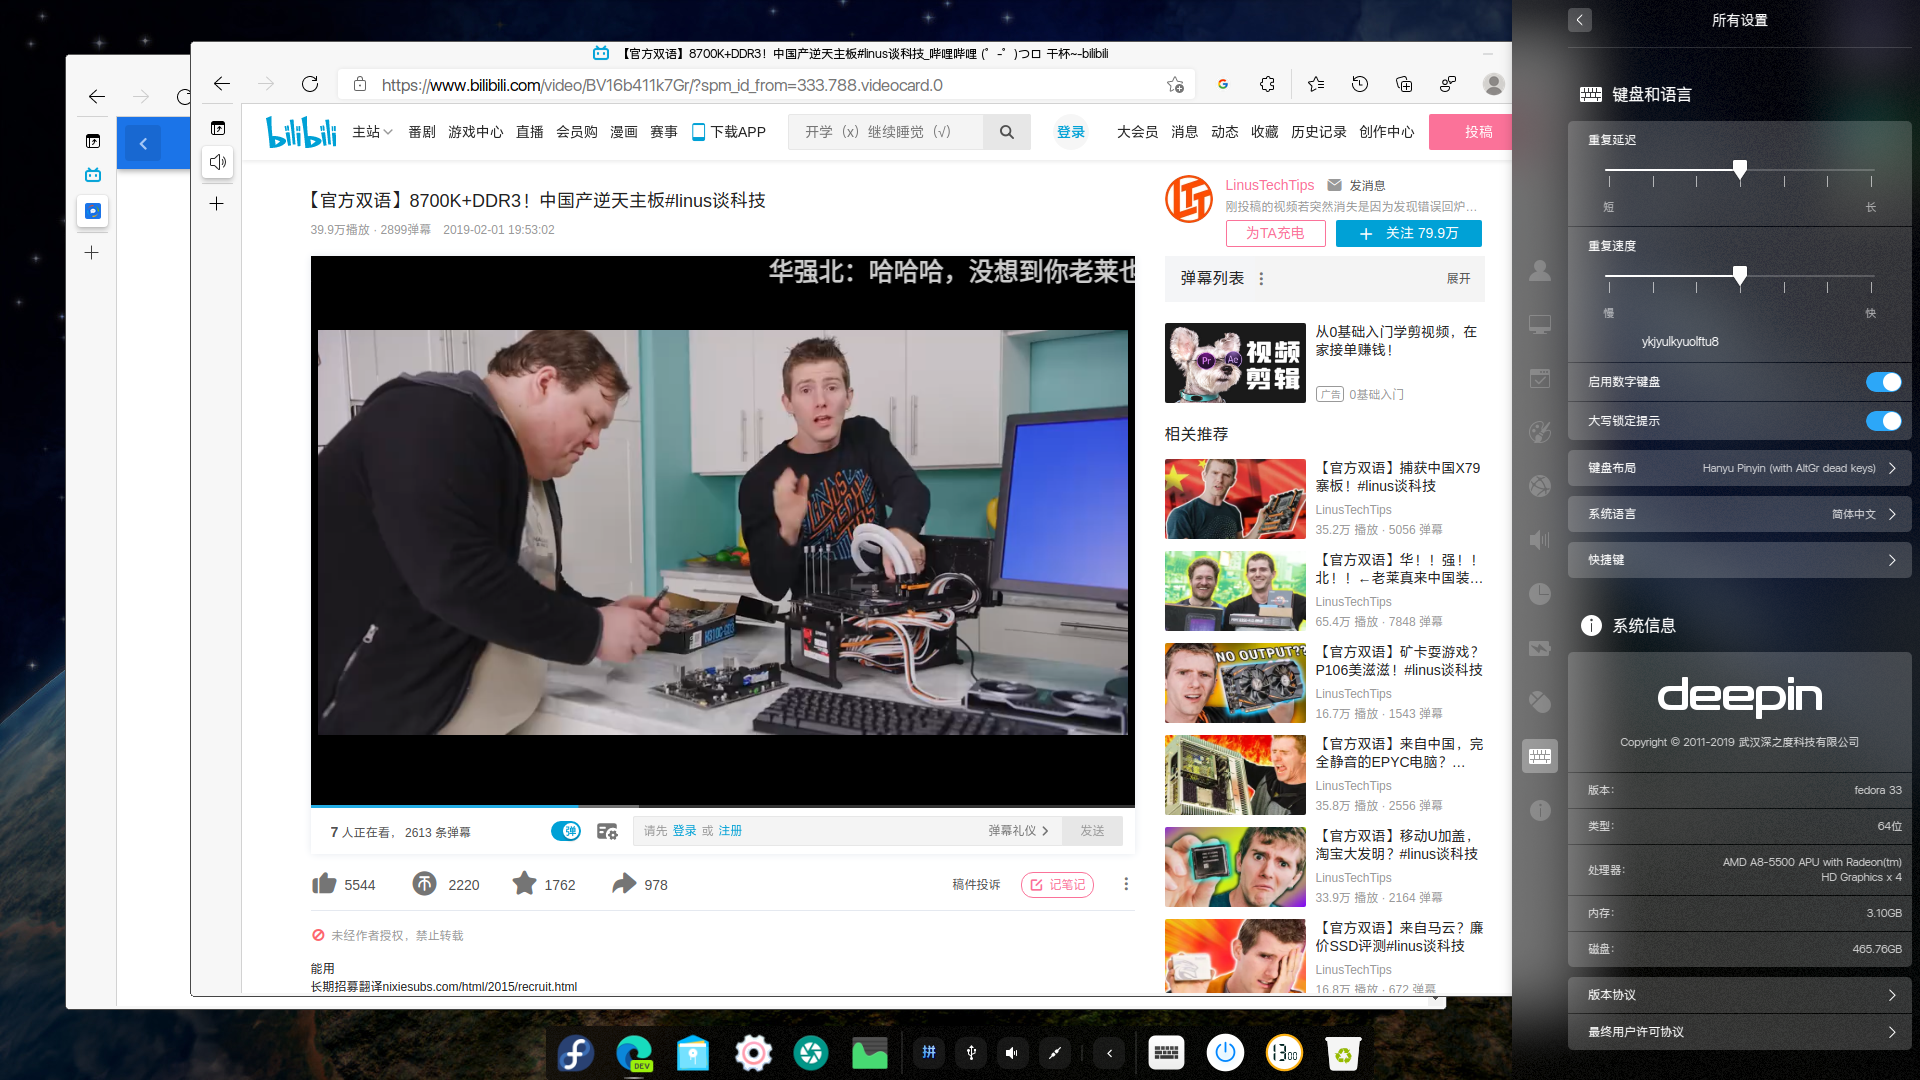Click the 关注 79.9万 follow button
Viewport: 1920px width, 1080px height.
(1408, 233)
